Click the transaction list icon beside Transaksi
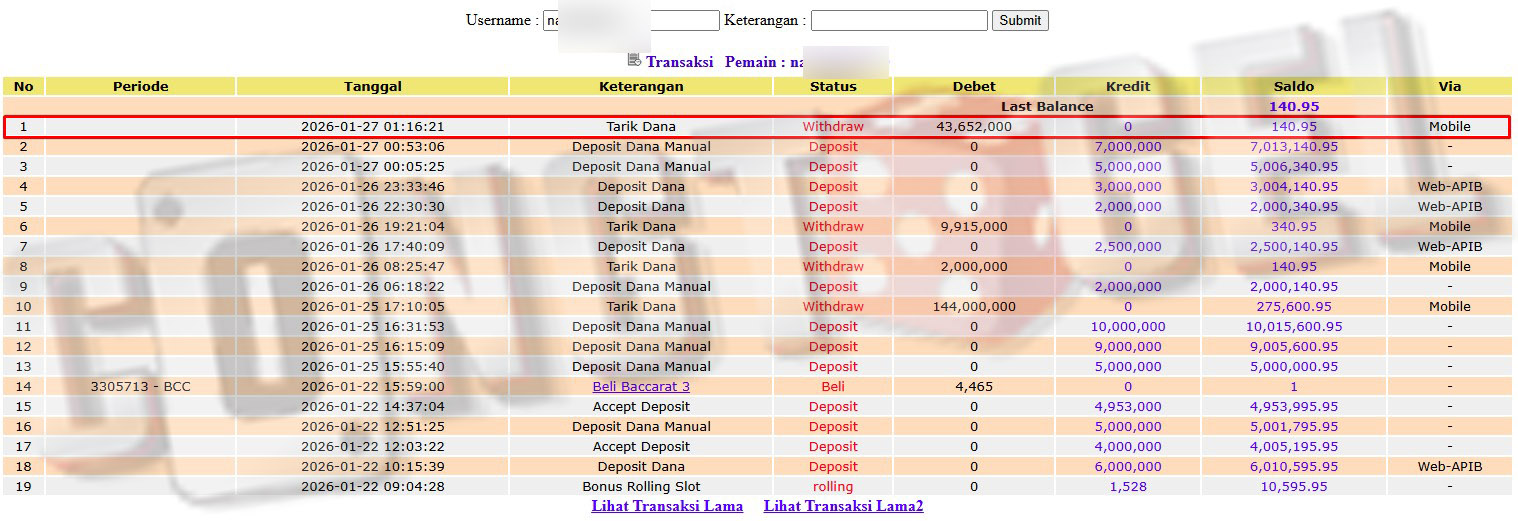Screen dimensions: 1518x521 click(634, 61)
